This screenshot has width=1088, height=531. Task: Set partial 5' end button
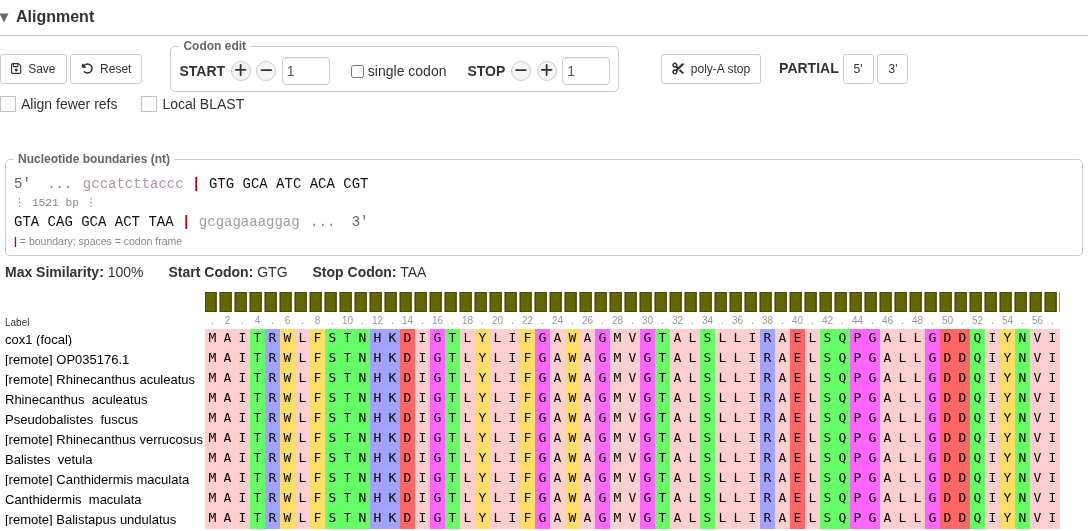[x=858, y=69]
